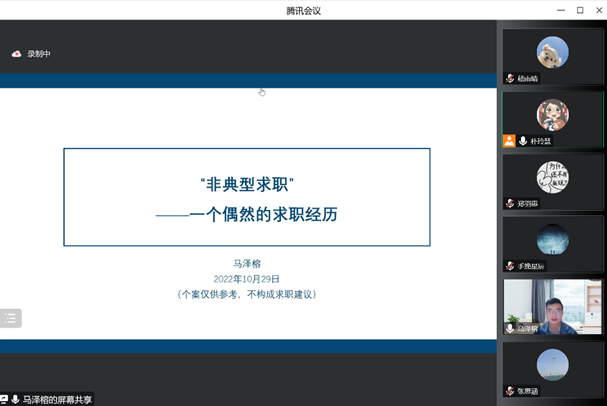Screen dimensions: 607x406
Task: Click the muted mic icon on 杨由晴's tile
Action: [510, 78]
